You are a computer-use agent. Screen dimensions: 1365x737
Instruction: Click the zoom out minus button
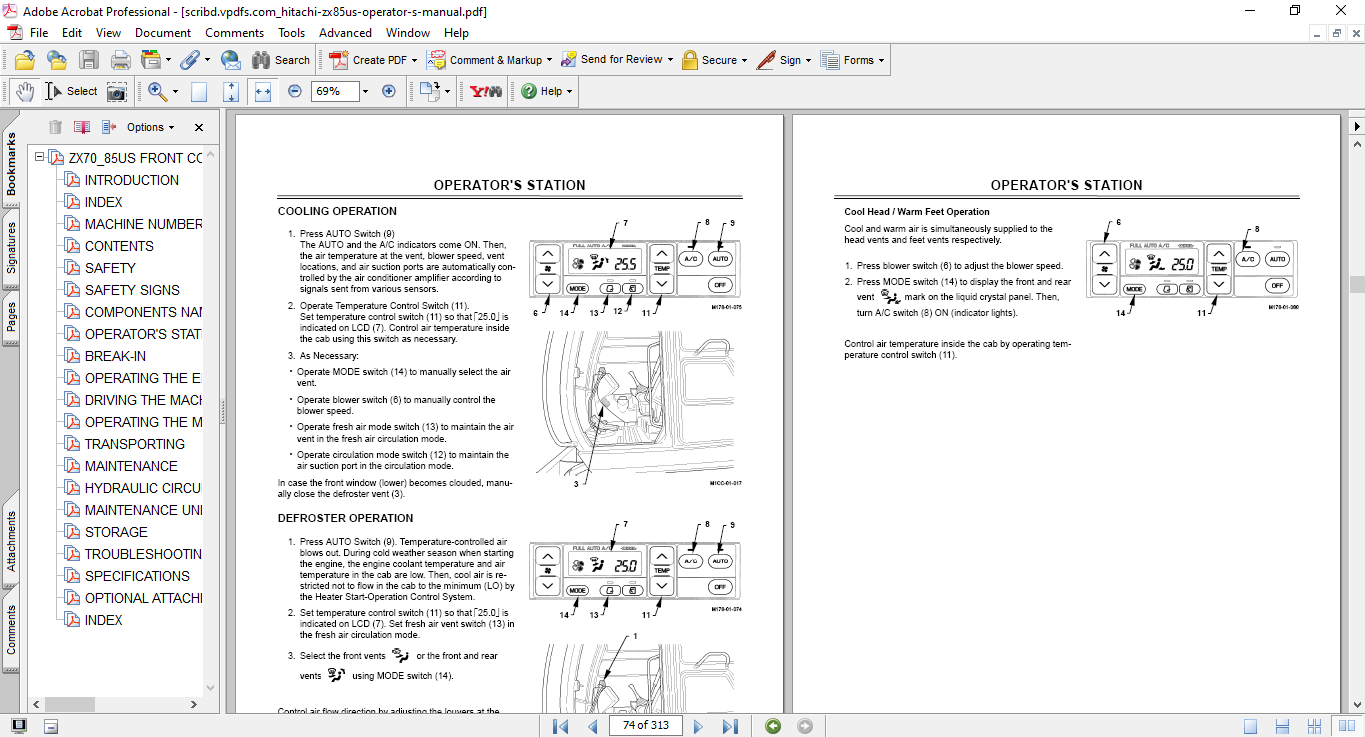click(294, 91)
